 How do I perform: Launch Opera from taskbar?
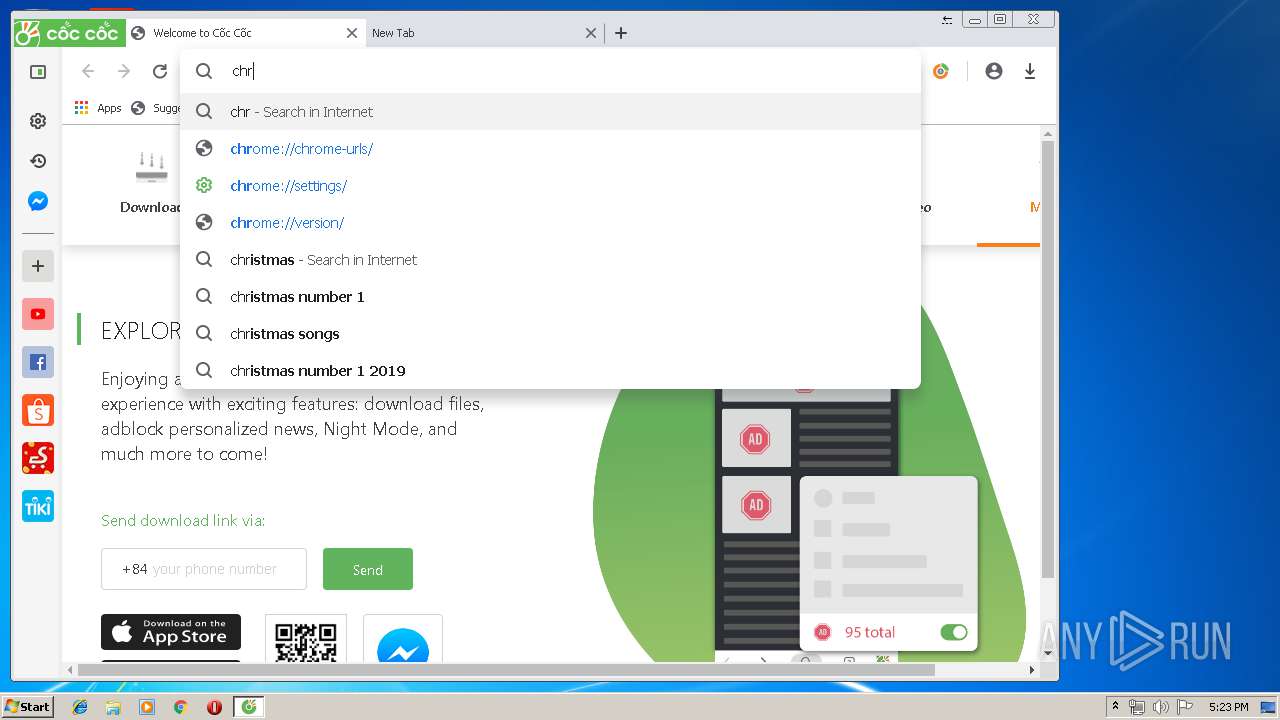click(214, 707)
